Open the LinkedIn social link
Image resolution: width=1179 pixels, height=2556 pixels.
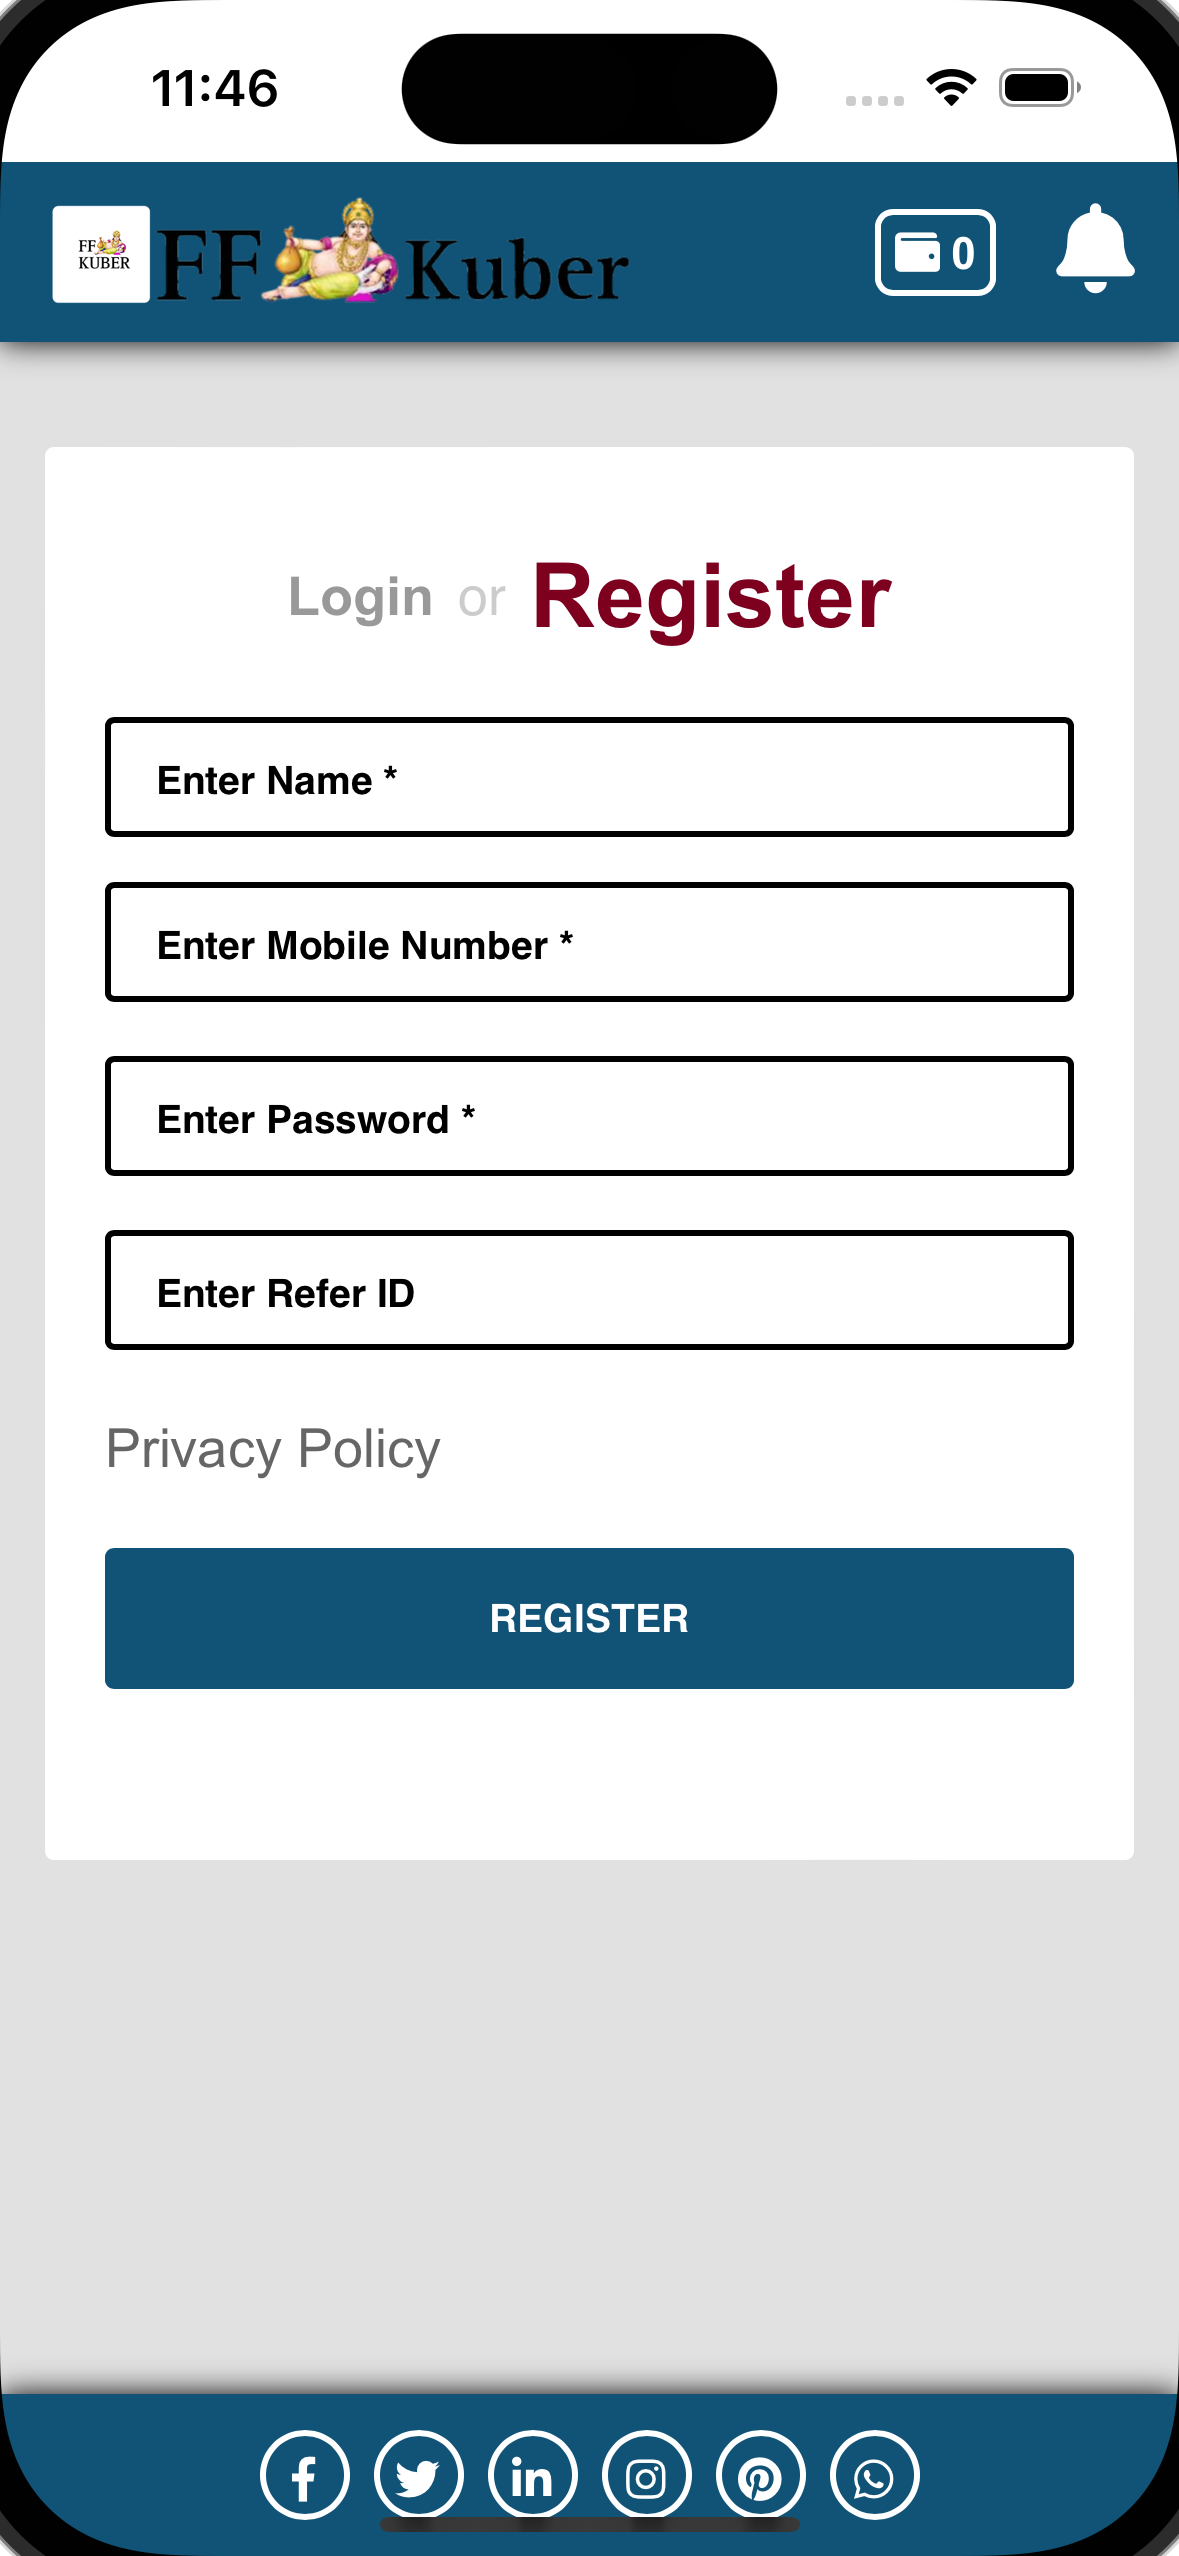[x=533, y=2475]
